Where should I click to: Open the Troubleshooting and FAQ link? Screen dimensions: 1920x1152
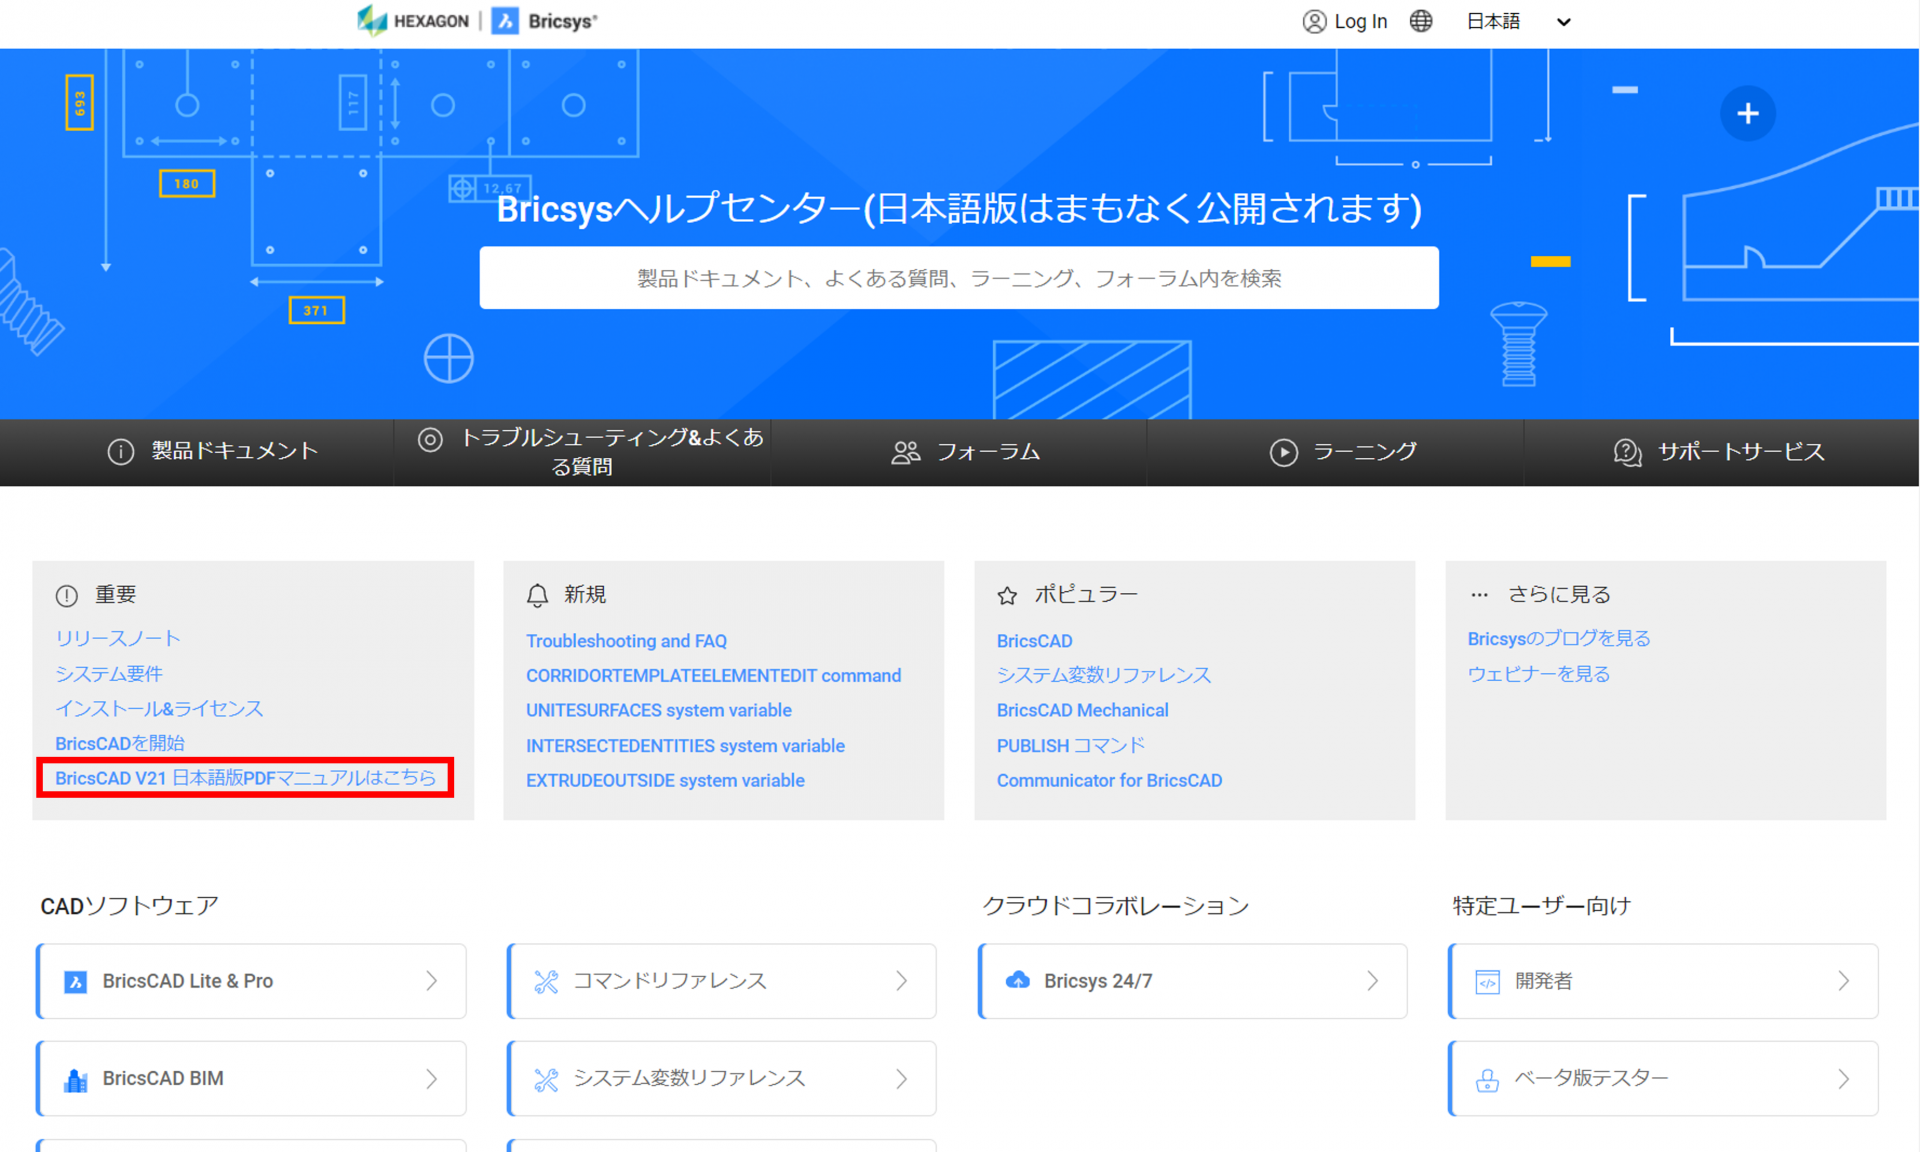[627, 641]
